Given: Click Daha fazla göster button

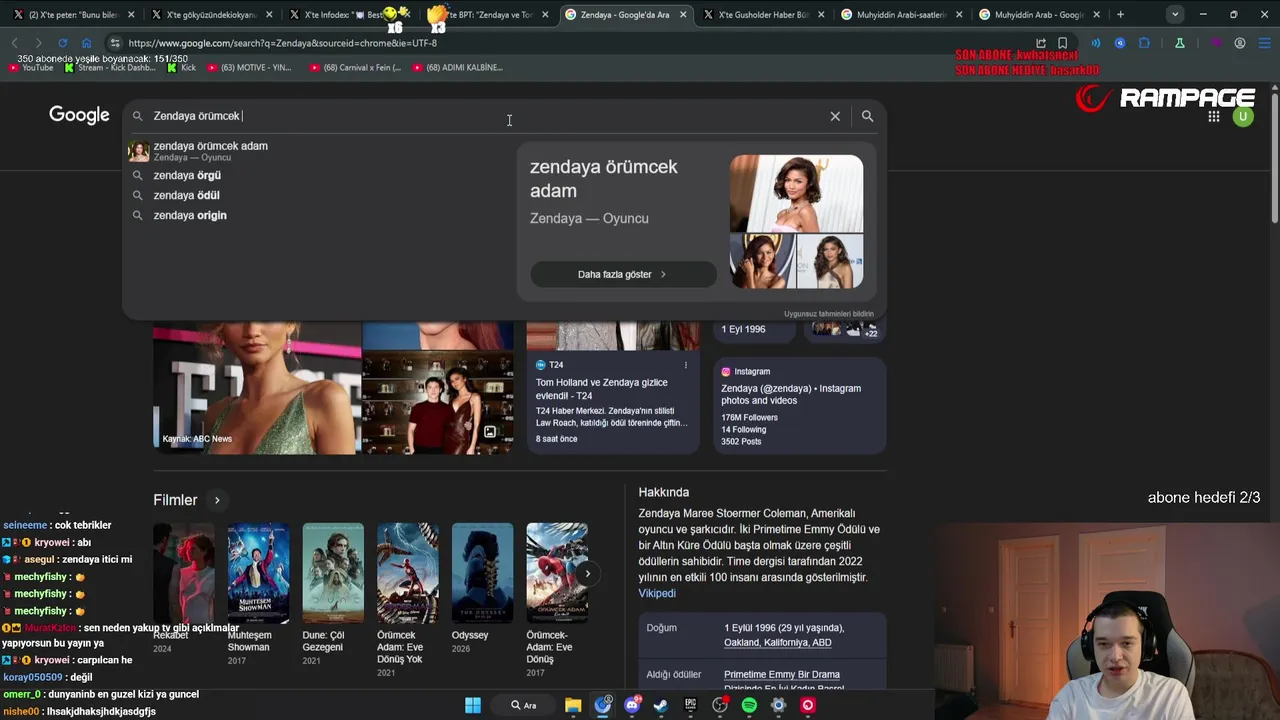Looking at the screenshot, I should pos(623,274).
